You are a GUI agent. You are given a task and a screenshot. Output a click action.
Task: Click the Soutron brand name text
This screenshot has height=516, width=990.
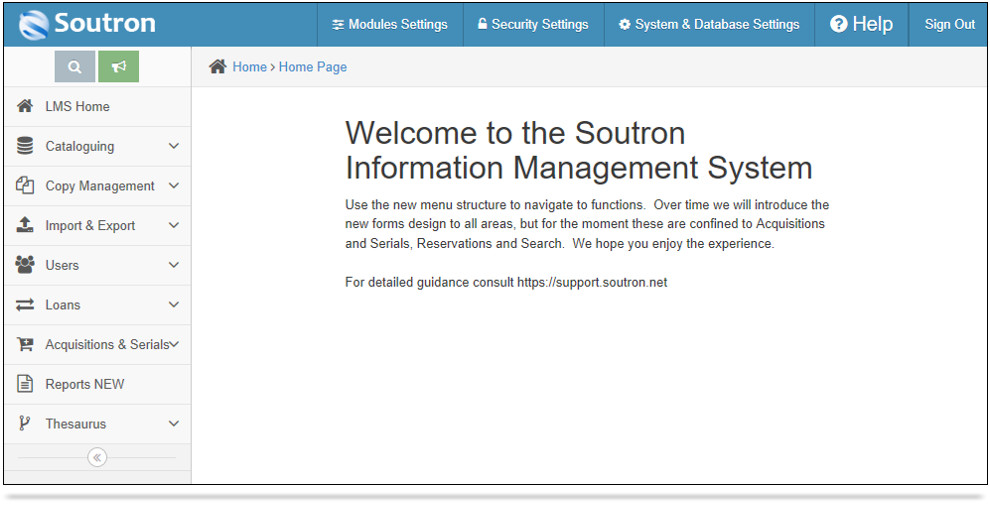tap(105, 23)
